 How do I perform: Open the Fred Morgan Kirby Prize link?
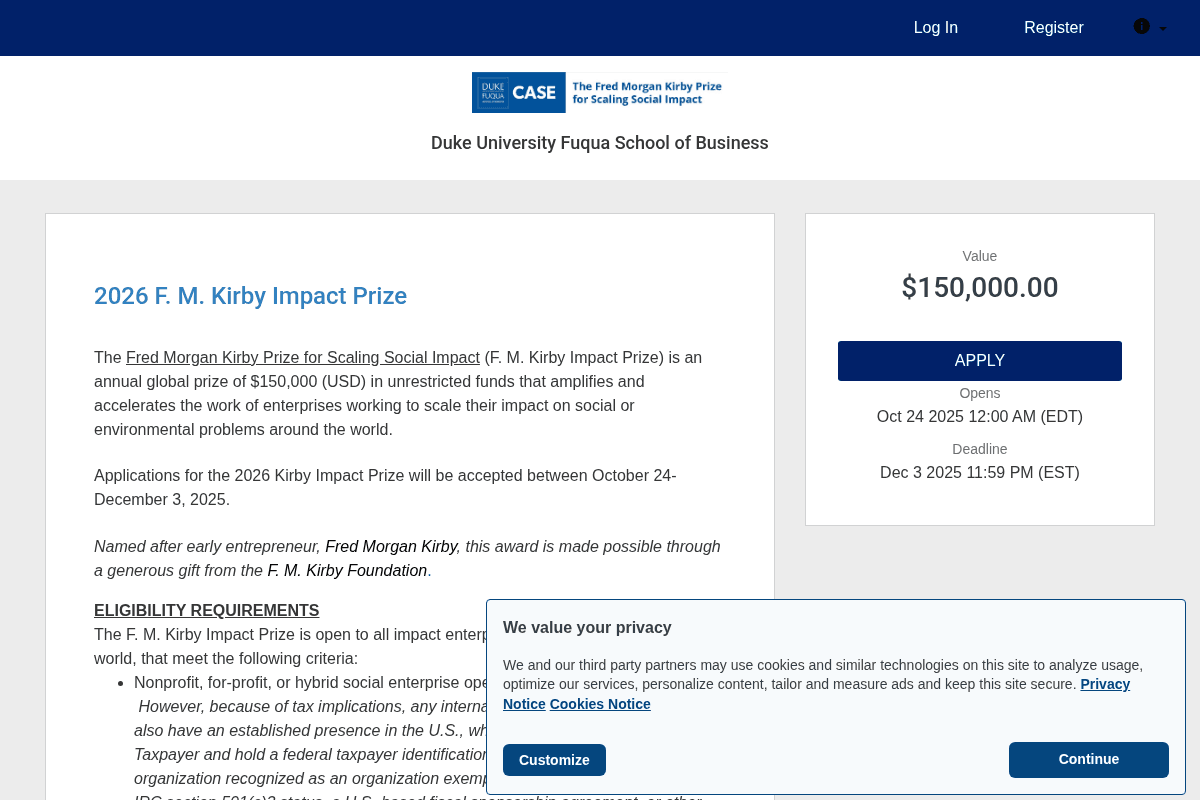[302, 357]
